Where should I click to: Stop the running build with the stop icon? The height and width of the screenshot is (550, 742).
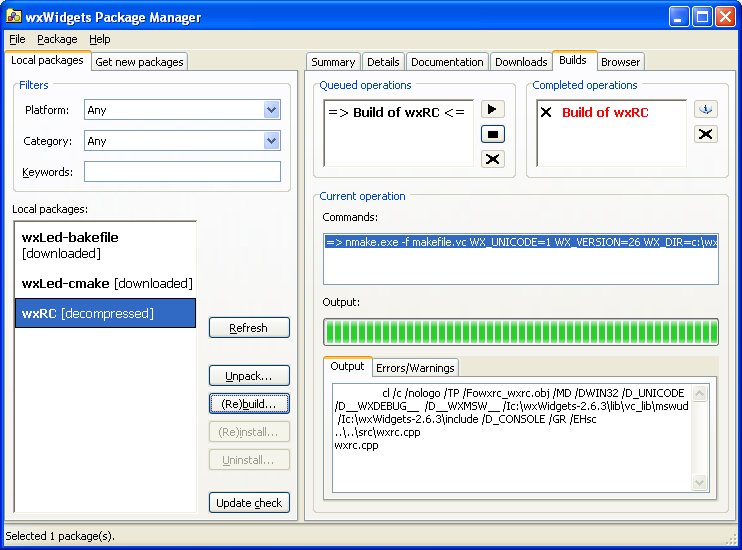pos(493,134)
